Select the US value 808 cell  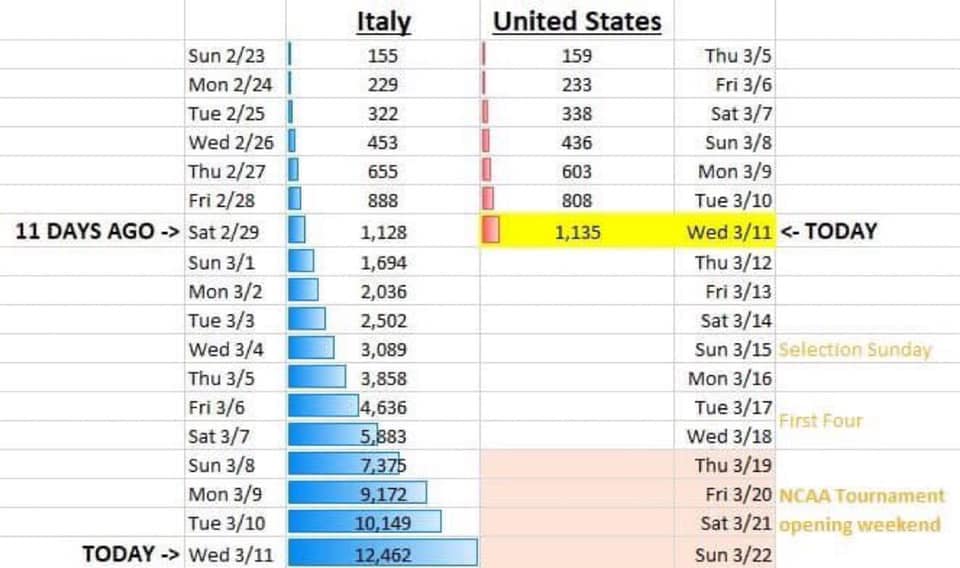click(577, 200)
